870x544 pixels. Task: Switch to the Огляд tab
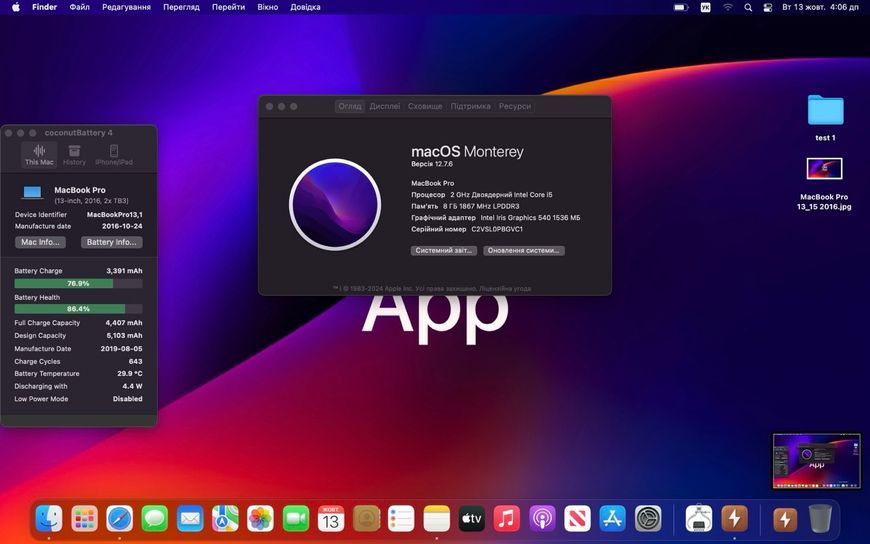click(350, 106)
